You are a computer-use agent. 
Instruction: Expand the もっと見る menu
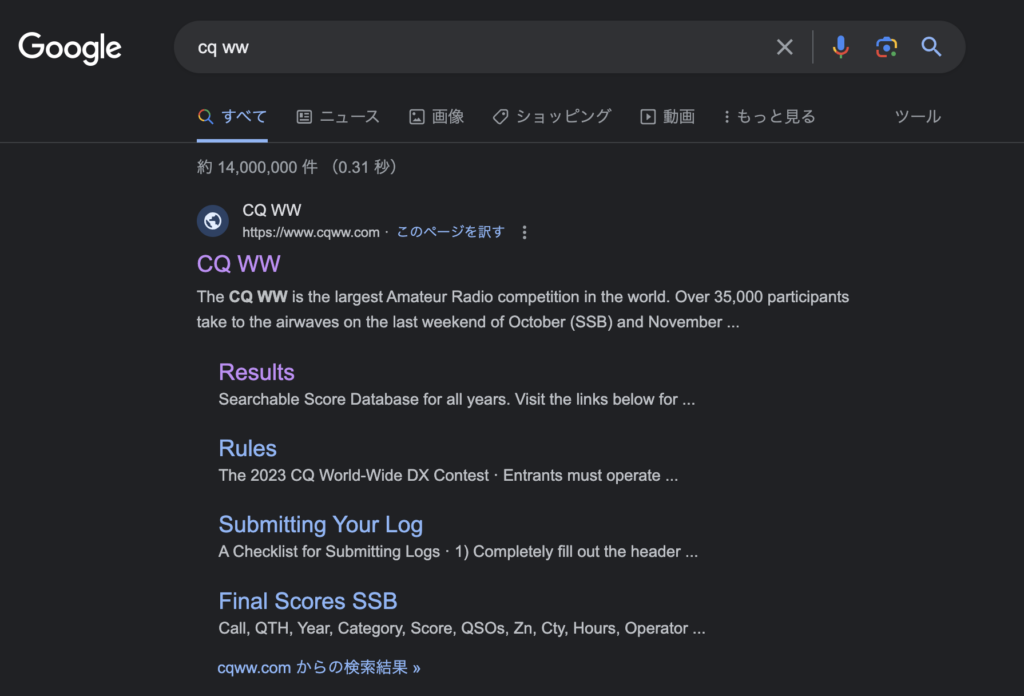pyautogui.click(x=769, y=117)
